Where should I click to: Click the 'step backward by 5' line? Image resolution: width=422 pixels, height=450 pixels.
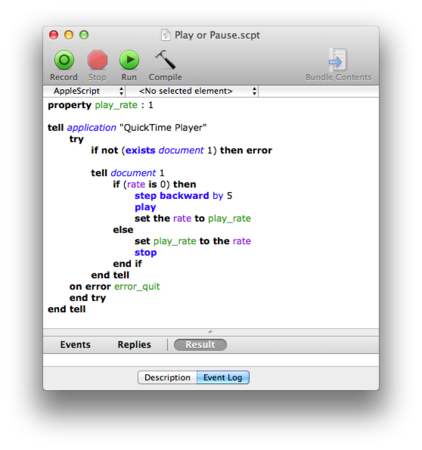pos(183,196)
